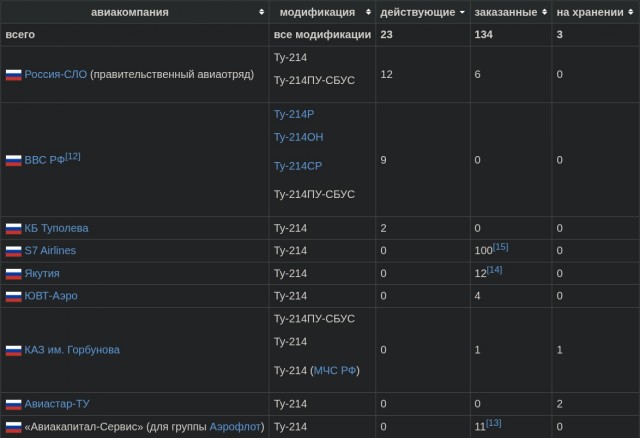
Task: Click the модификация column header text
Action: [318, 12]
